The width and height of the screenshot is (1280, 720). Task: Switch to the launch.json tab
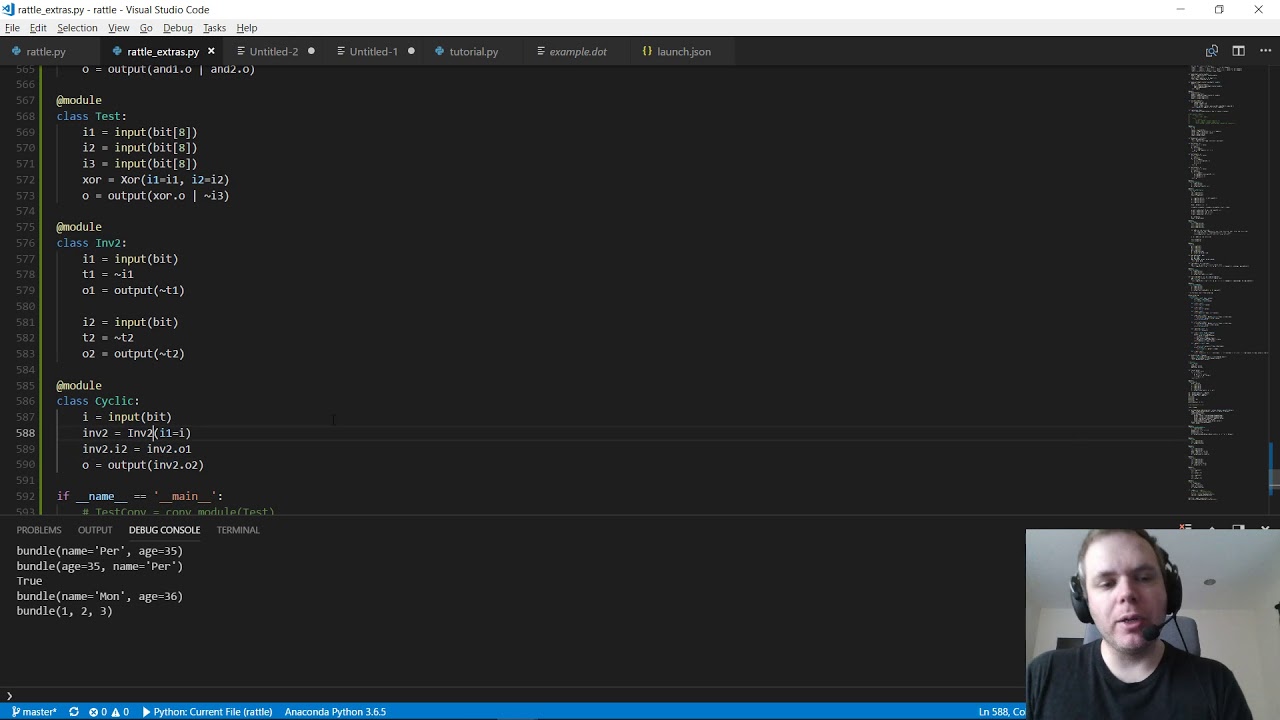click(x=683, y=51)
